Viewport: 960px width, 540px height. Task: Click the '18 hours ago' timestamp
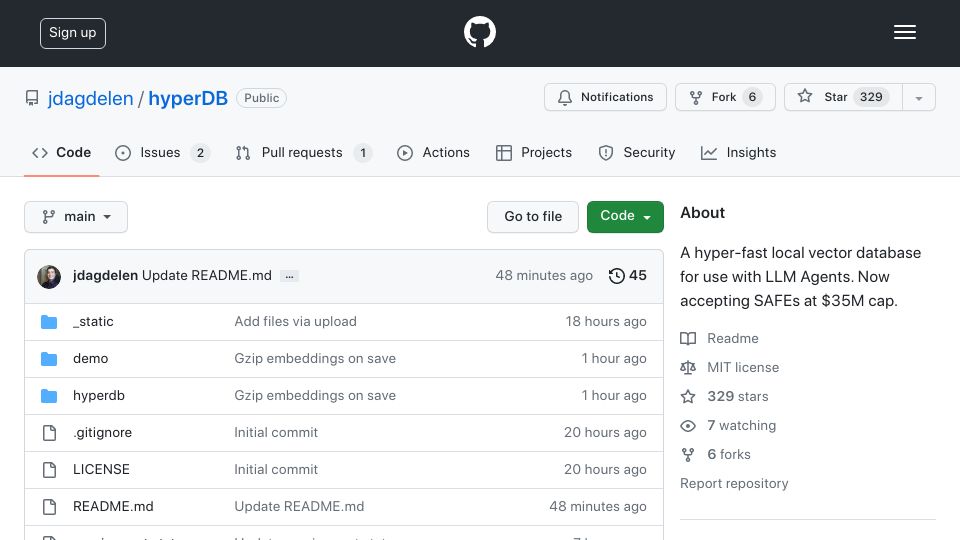coord(606,321)
